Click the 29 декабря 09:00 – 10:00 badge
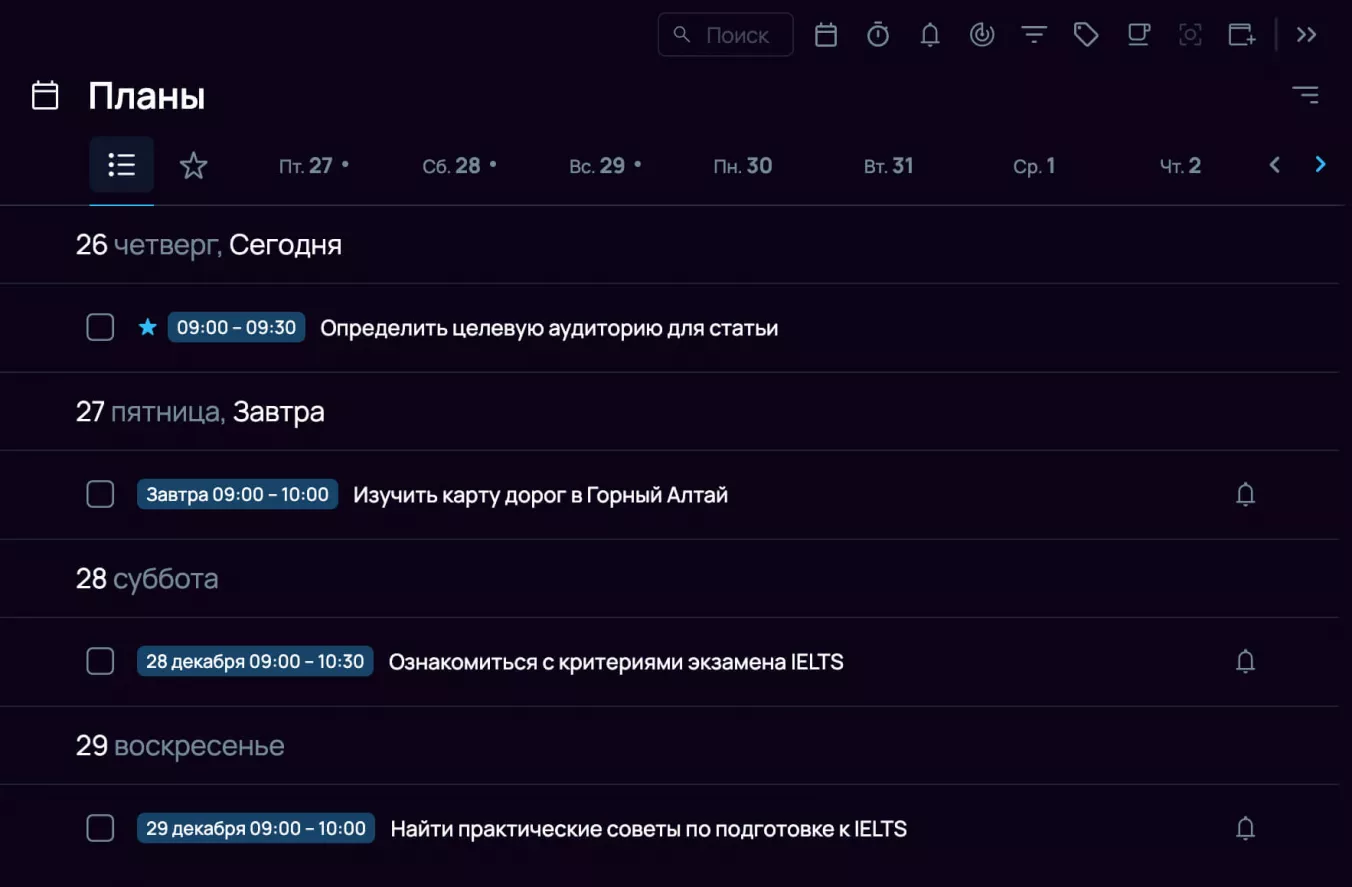 point(256,828)
